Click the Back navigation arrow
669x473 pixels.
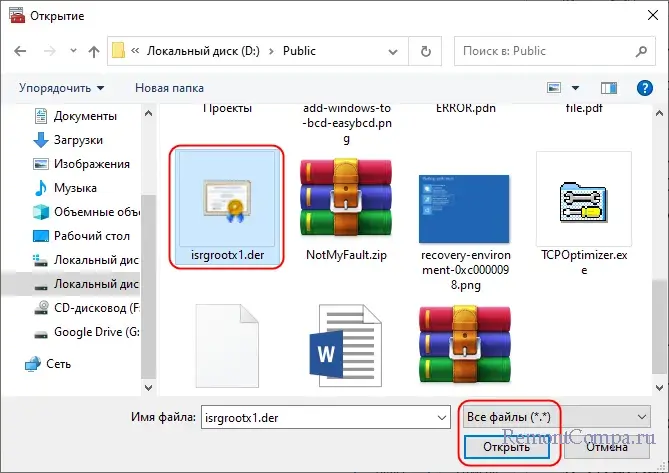[19, 51]
